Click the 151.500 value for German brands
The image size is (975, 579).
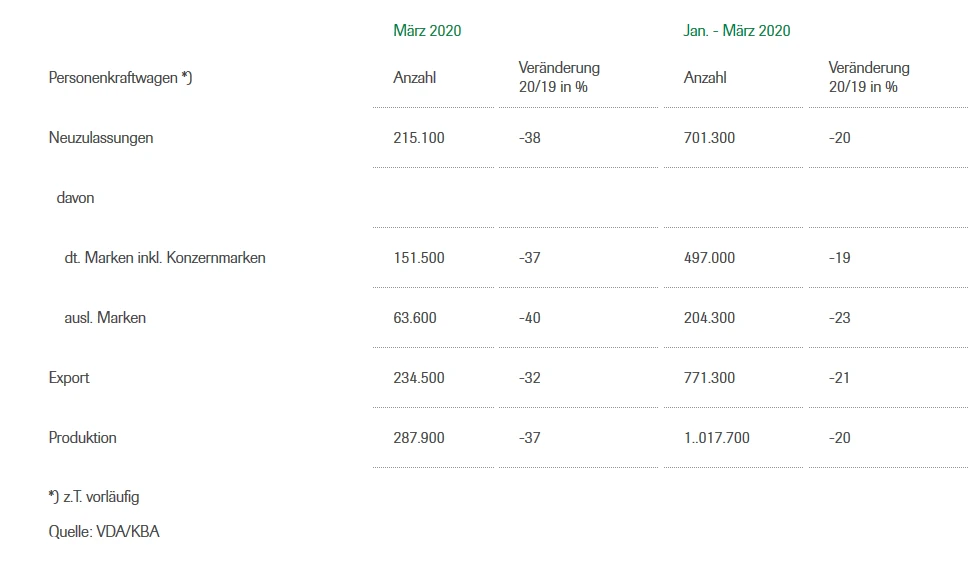coord(419,258)
